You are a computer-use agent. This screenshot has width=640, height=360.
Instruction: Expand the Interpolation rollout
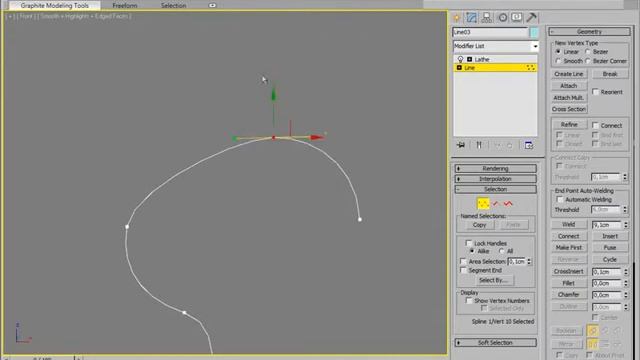tap(496, 179)
